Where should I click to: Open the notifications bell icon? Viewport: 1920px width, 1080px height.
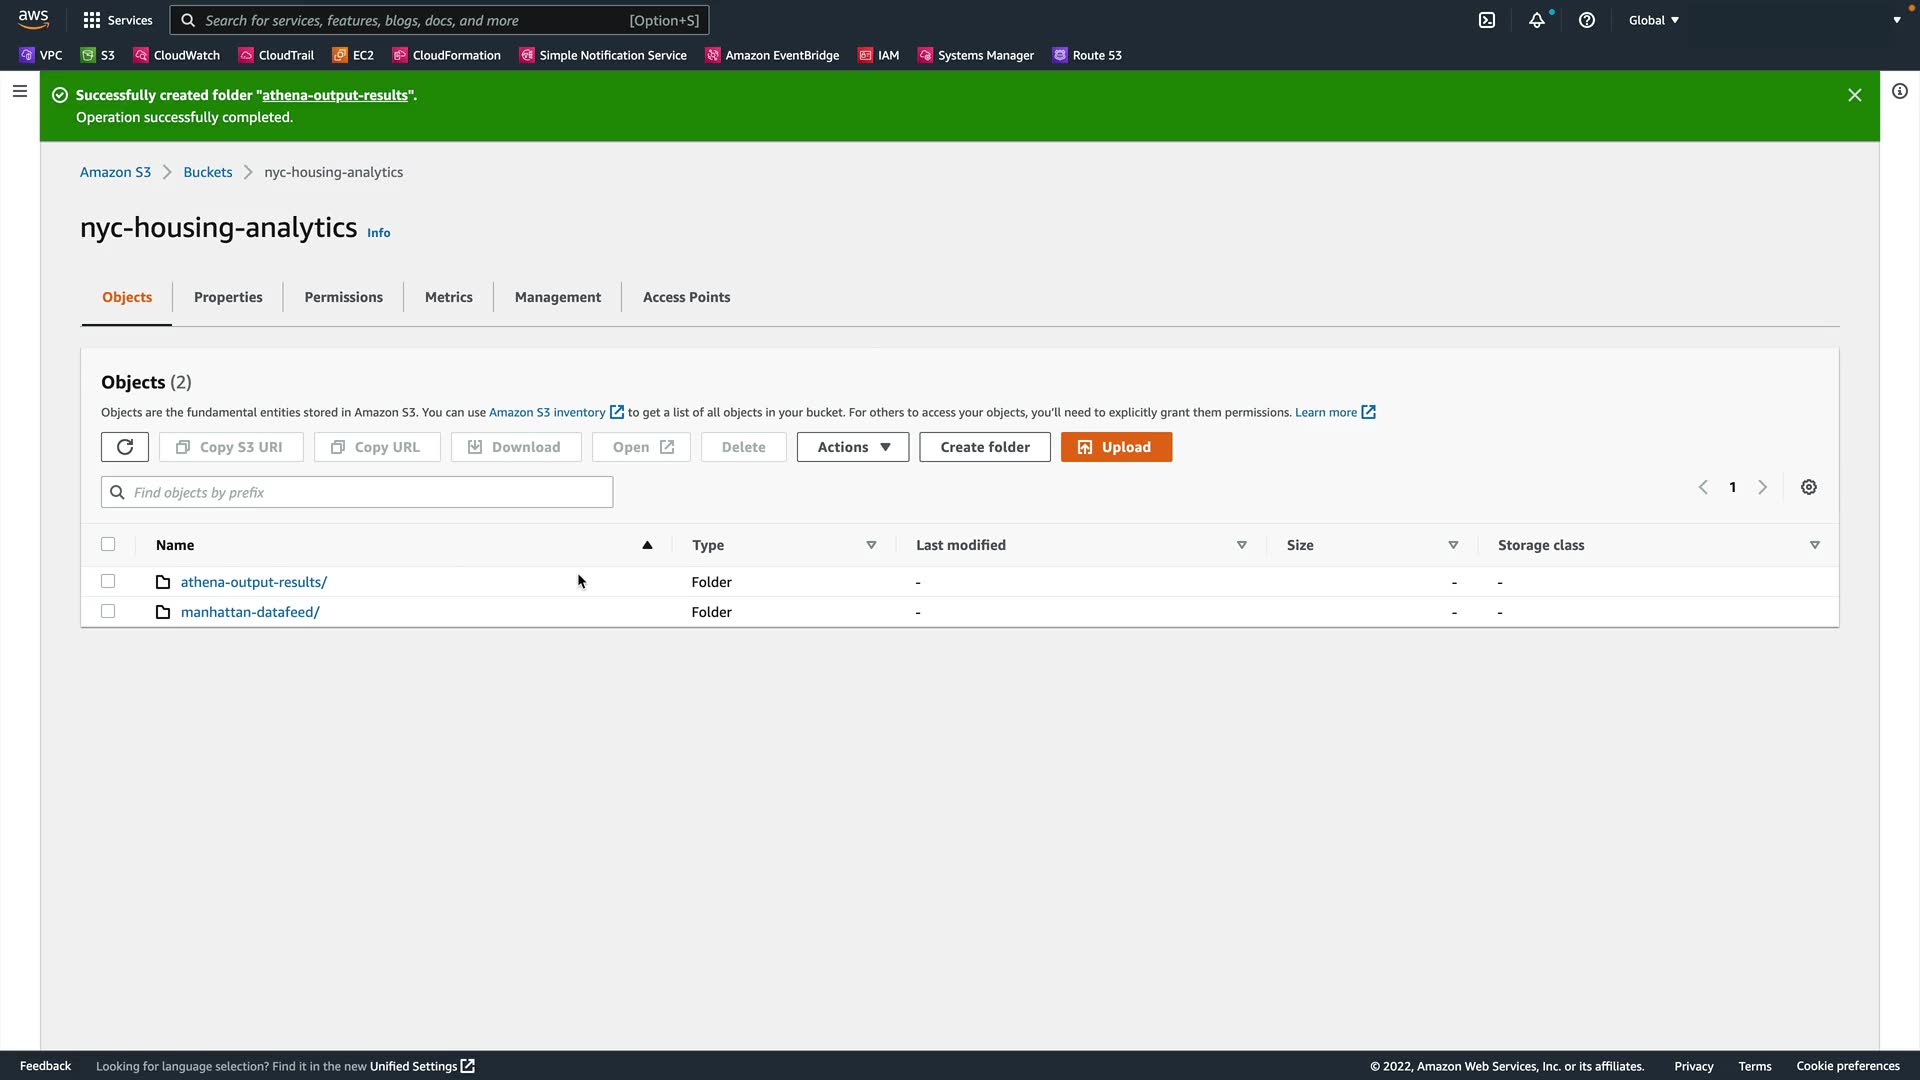click(1537, 20)
